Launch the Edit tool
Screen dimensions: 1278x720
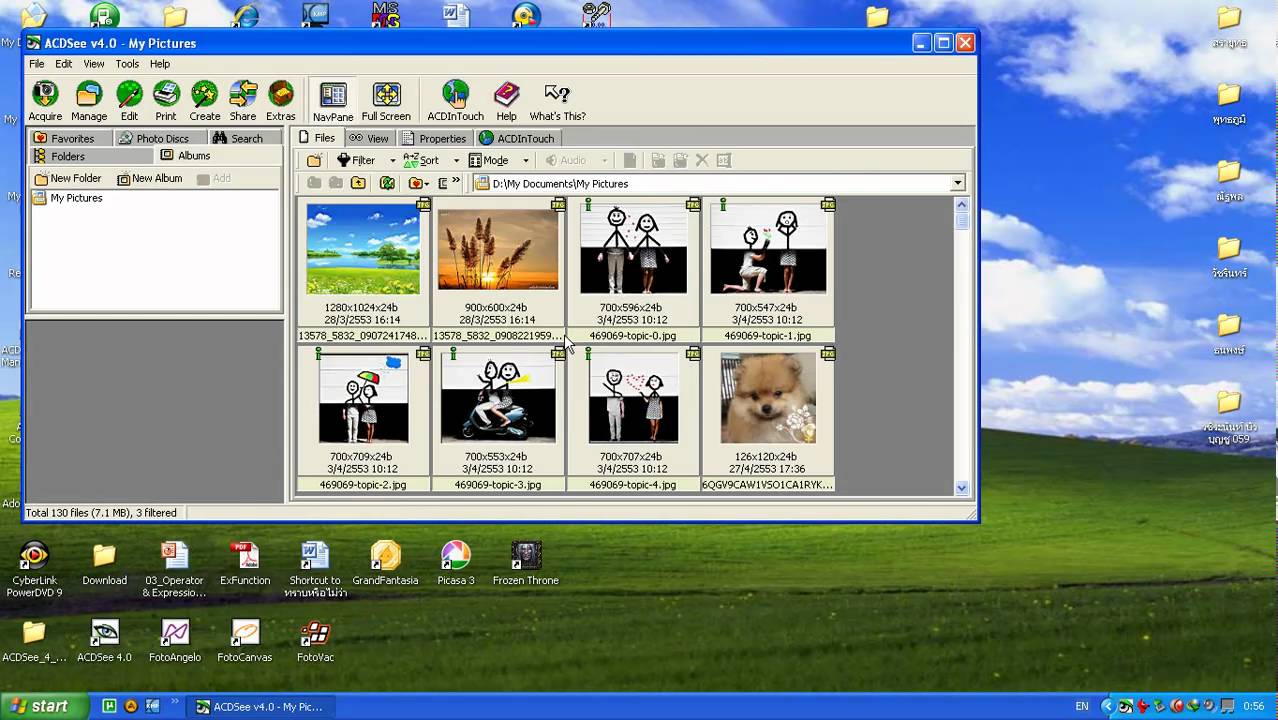click(129, 102)
